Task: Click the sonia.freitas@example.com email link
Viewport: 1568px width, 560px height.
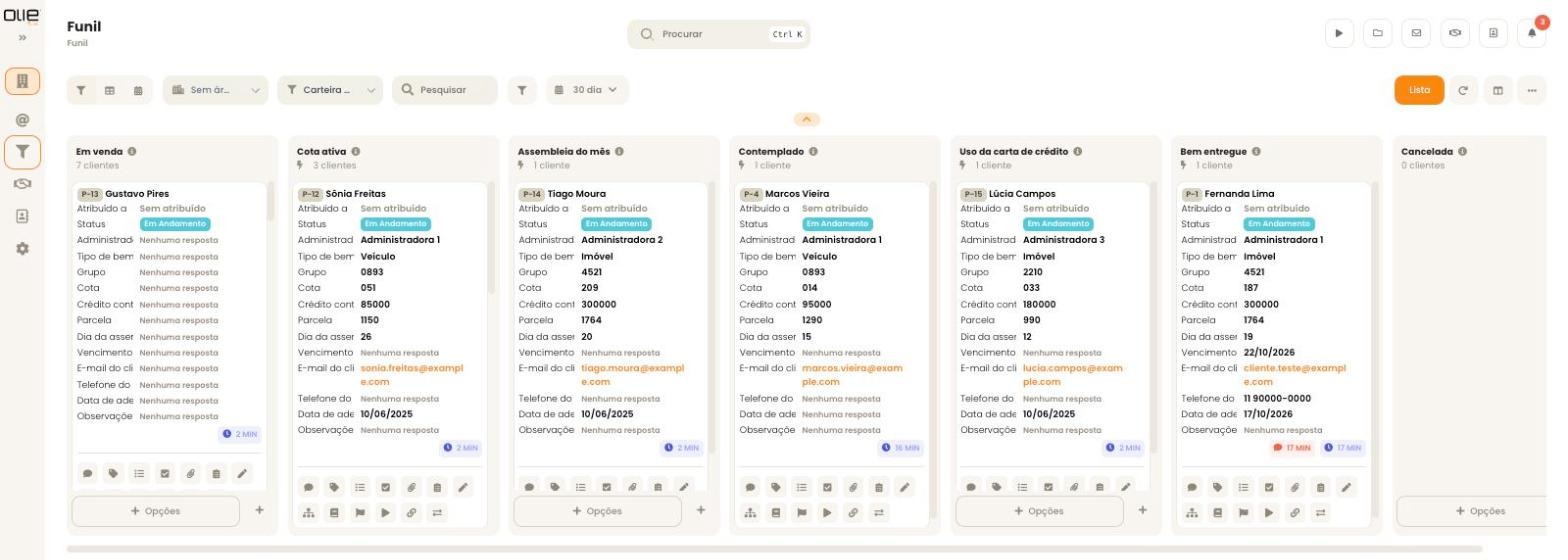Action: pos(412,375)
